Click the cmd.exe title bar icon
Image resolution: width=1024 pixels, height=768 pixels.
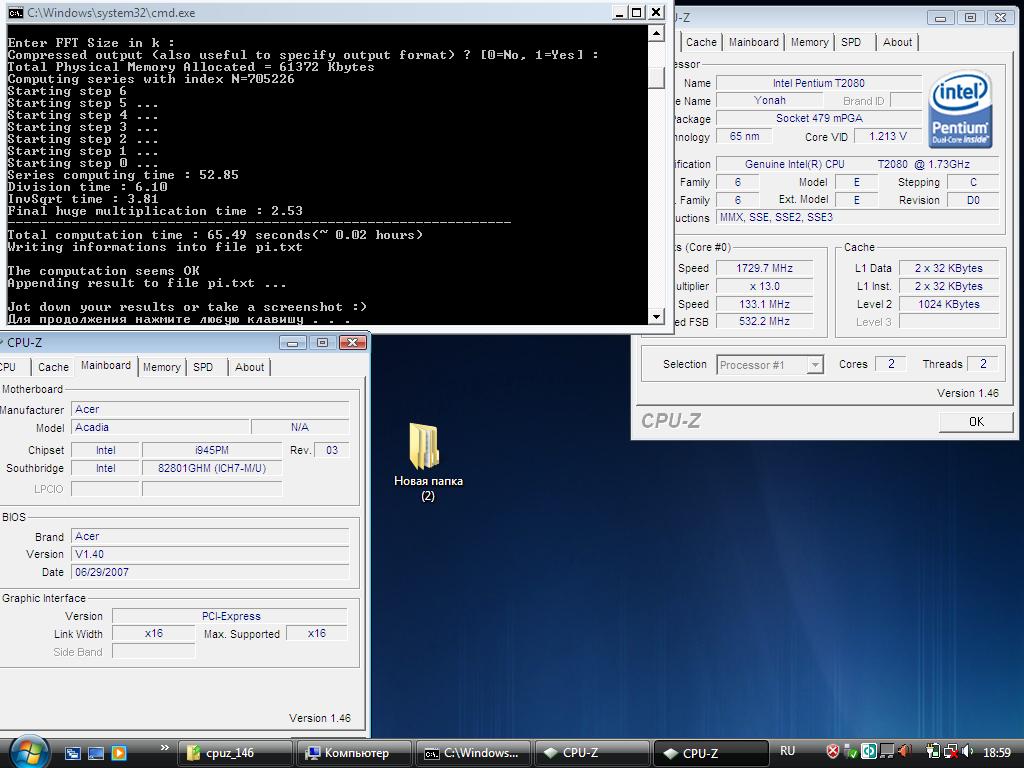click(x=16, y=12)
